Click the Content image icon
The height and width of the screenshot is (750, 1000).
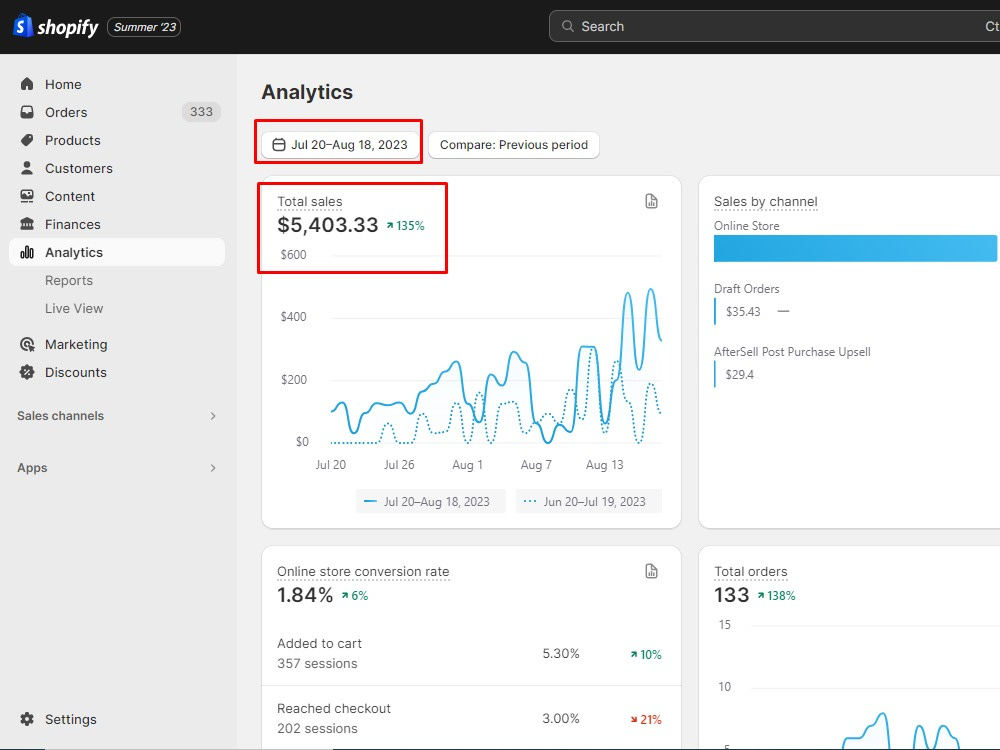[x=27, y=196]
